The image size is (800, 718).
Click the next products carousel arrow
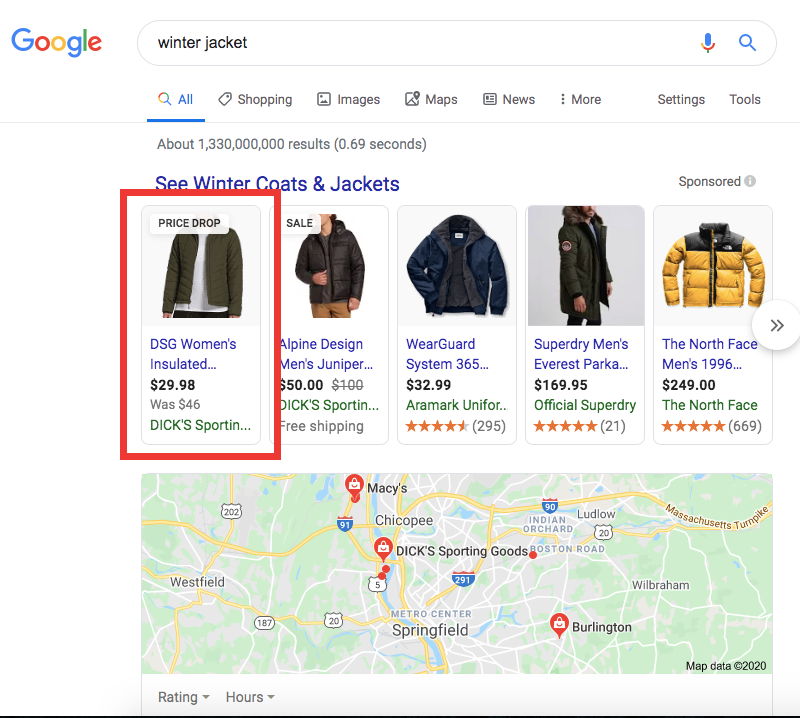pos(777,325)
